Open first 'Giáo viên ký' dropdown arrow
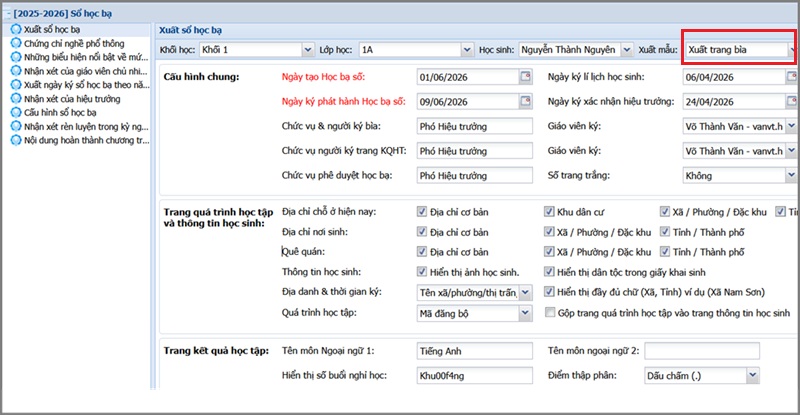 791,126
